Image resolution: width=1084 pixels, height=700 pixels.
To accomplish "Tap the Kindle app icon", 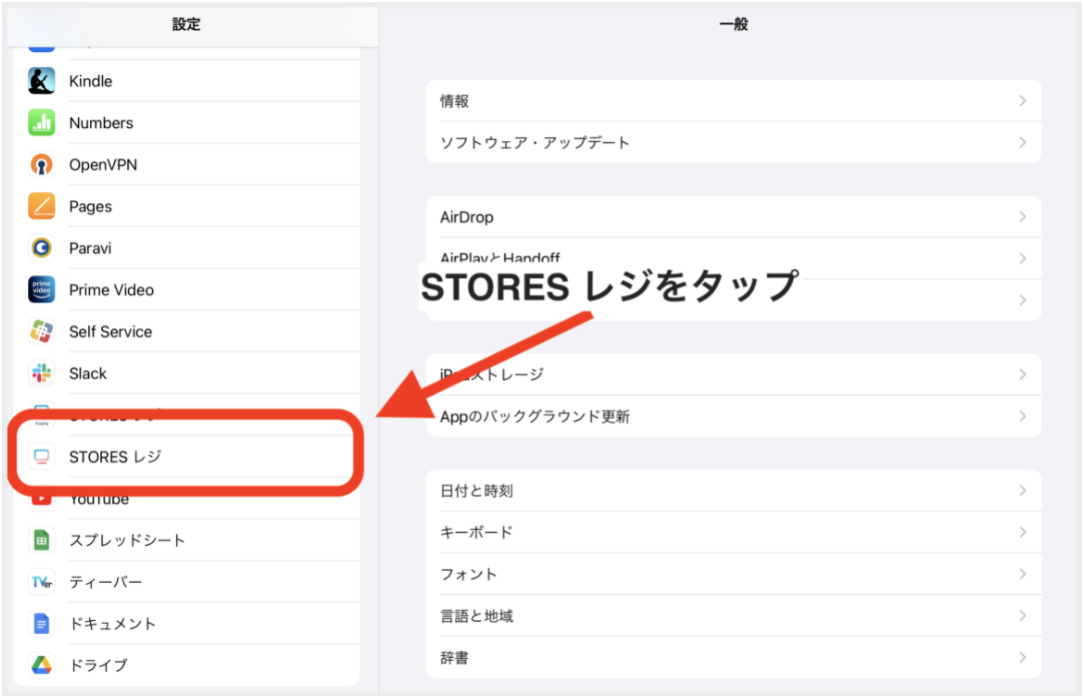I will (x=41, y=81).
